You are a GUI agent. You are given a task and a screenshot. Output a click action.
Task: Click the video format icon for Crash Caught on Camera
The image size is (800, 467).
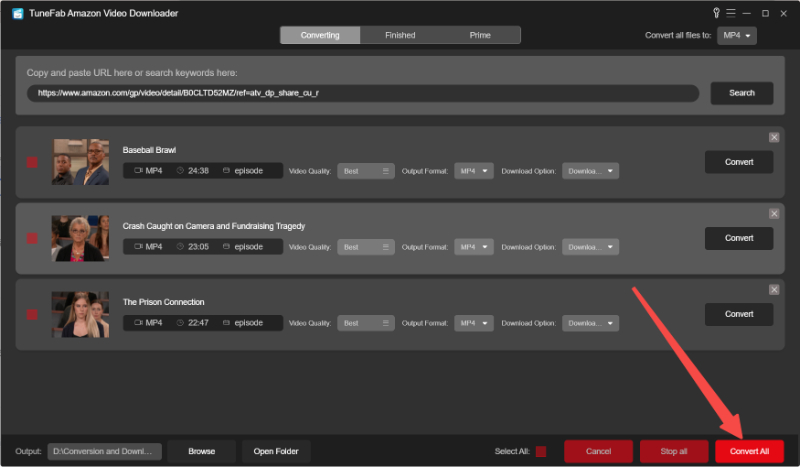pos(138,247)
